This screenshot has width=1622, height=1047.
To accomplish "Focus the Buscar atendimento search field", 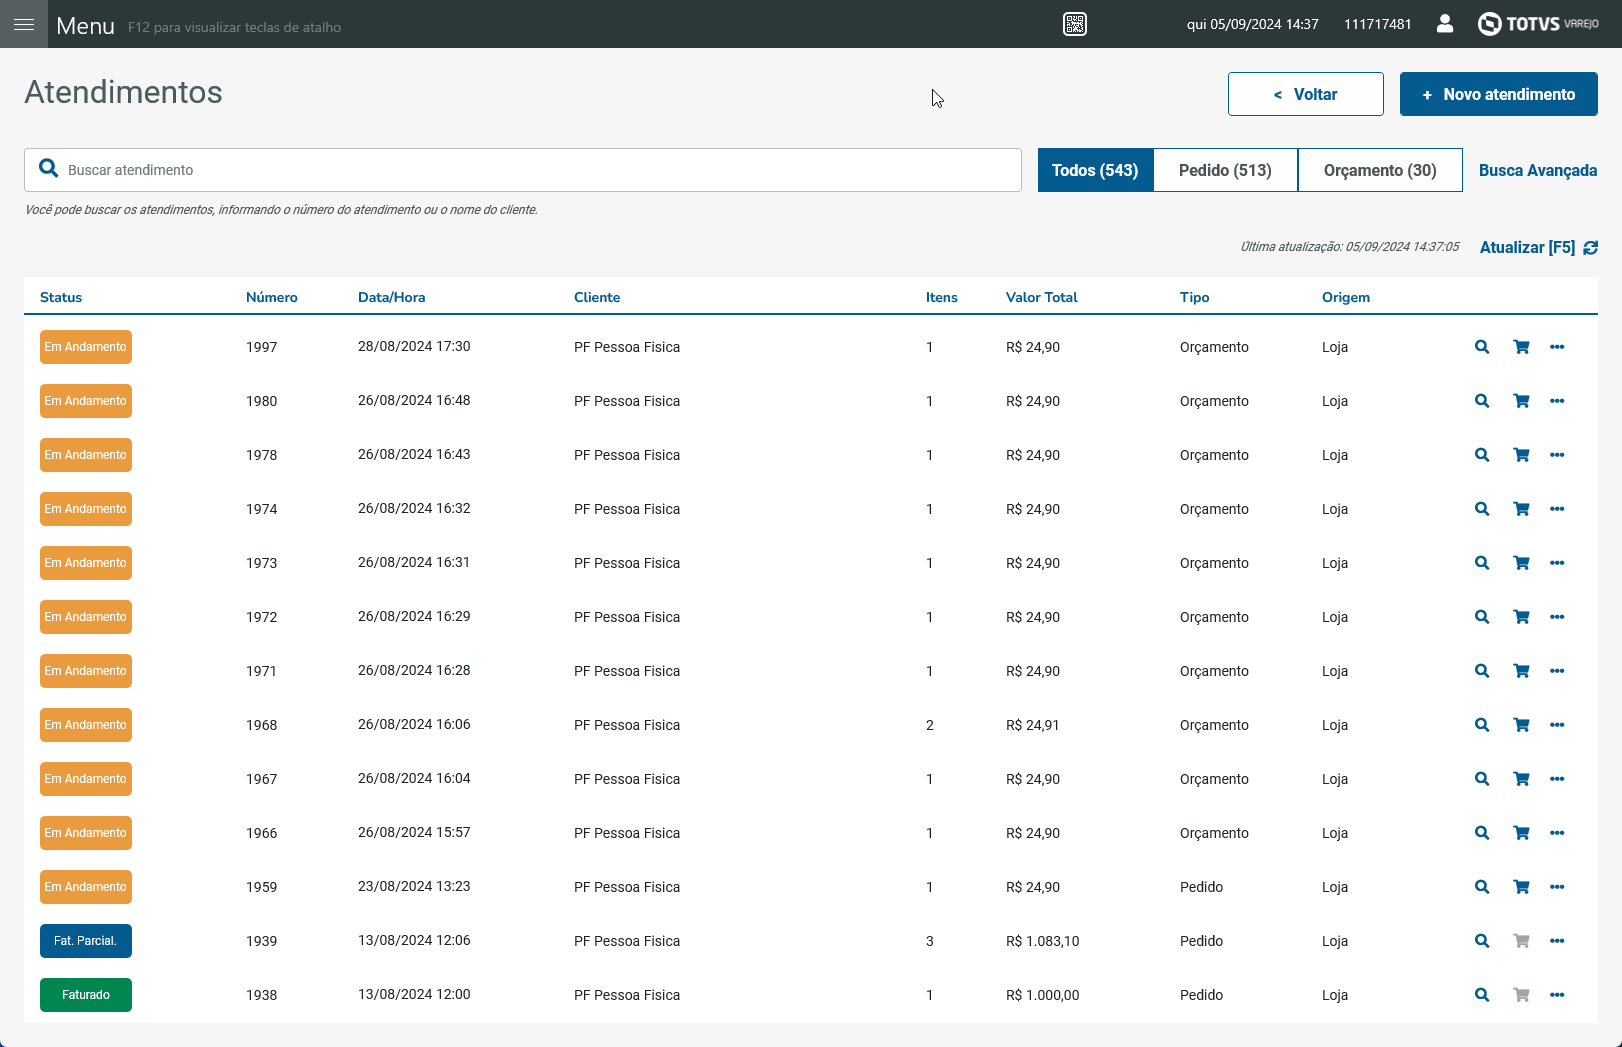I will coord(523,170).
